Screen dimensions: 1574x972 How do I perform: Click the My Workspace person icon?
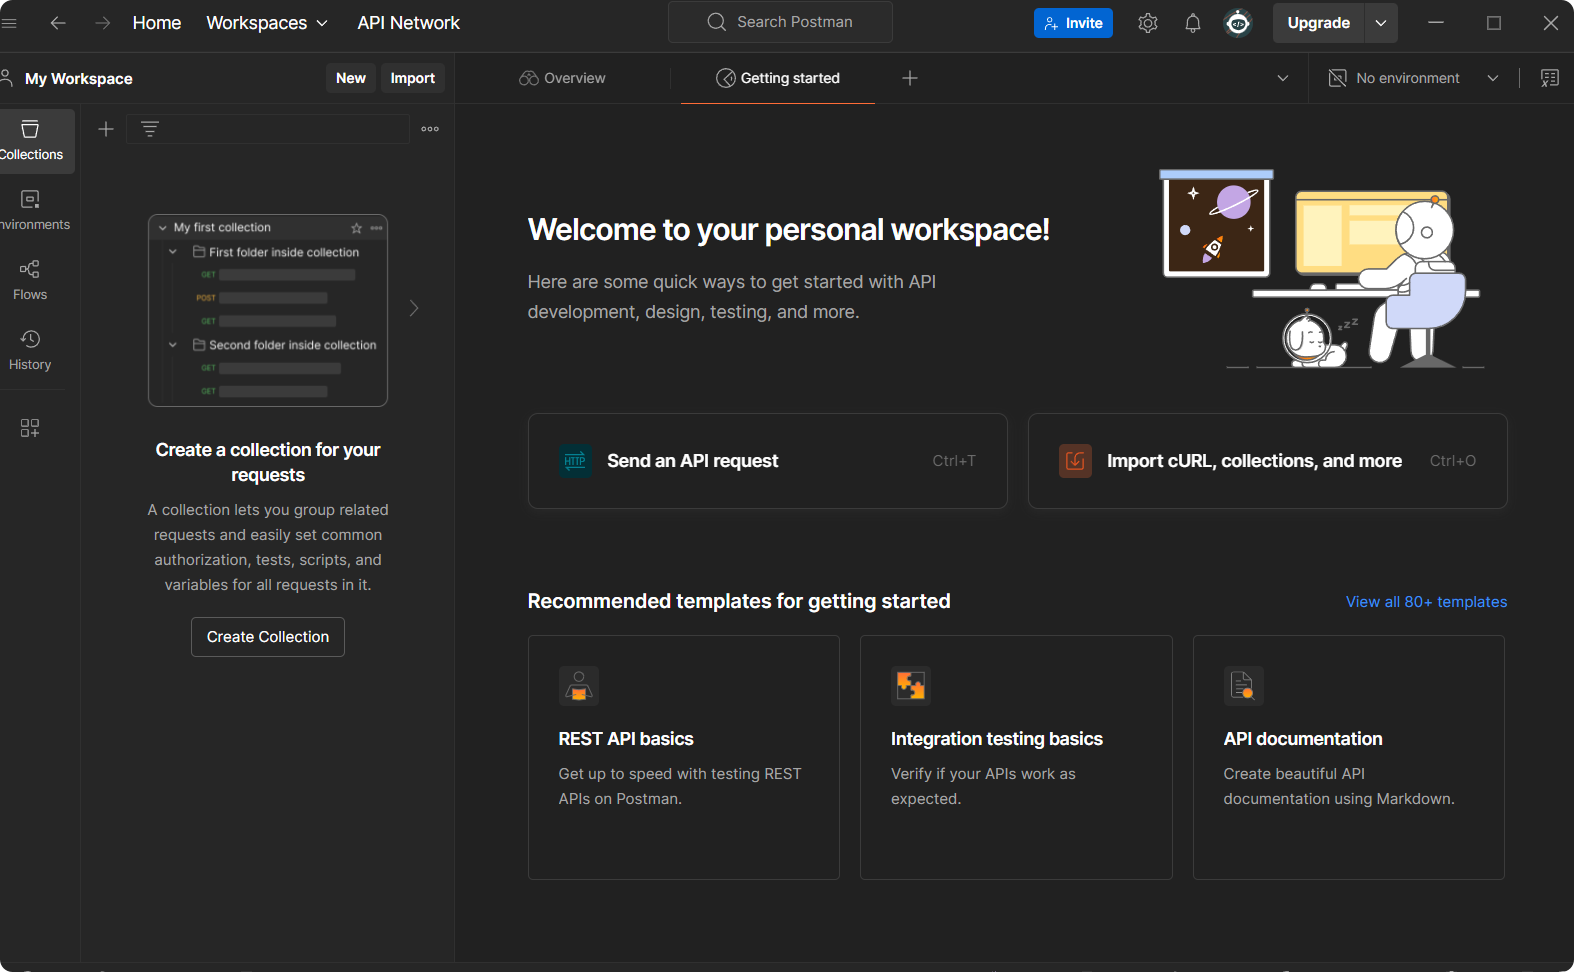[7, 78]
